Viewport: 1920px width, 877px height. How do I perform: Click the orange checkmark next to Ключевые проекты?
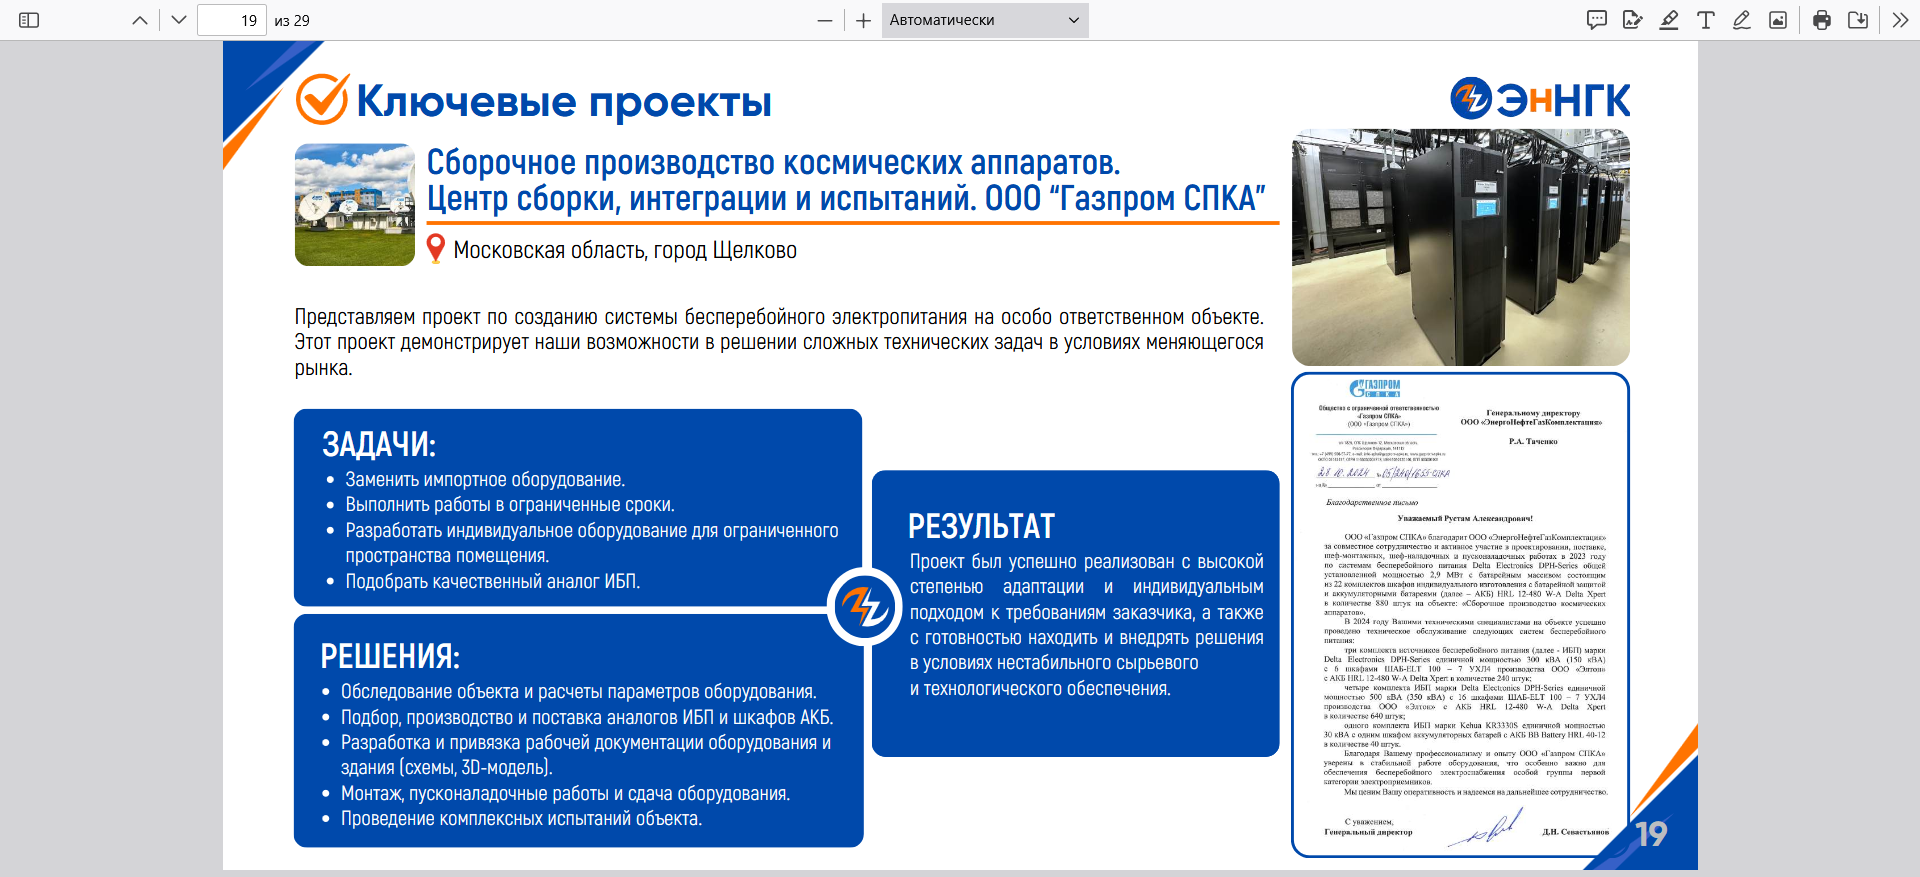pyautogui.click(x=323, y=99)
